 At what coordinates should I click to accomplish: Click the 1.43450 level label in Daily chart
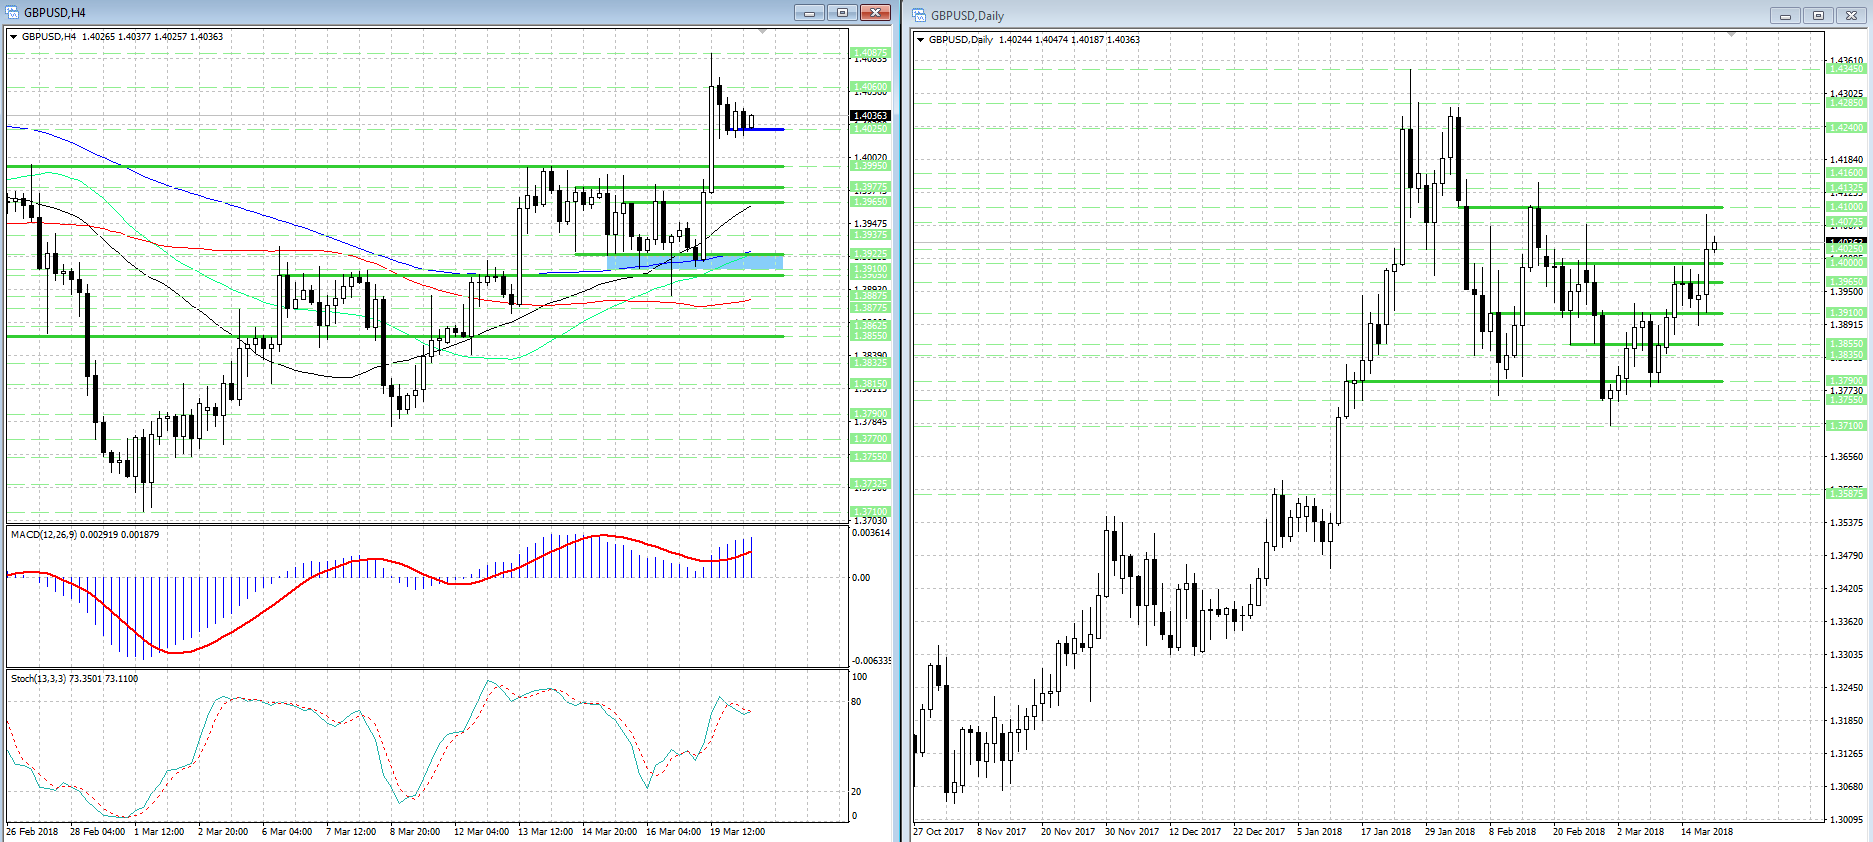tap(1846, 68)
